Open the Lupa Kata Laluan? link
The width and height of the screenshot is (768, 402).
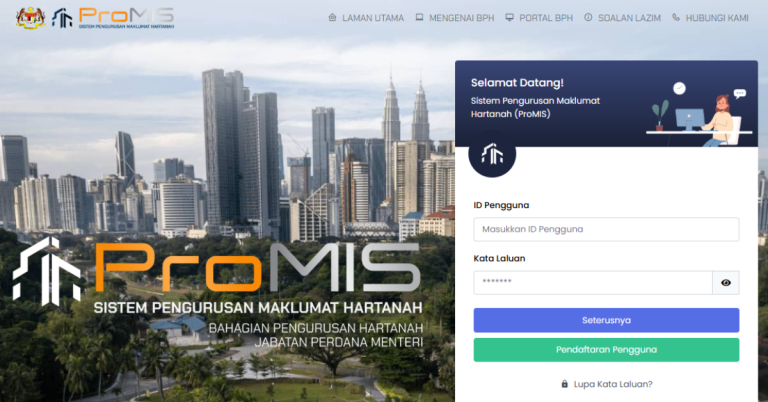[x=613, y=384]
